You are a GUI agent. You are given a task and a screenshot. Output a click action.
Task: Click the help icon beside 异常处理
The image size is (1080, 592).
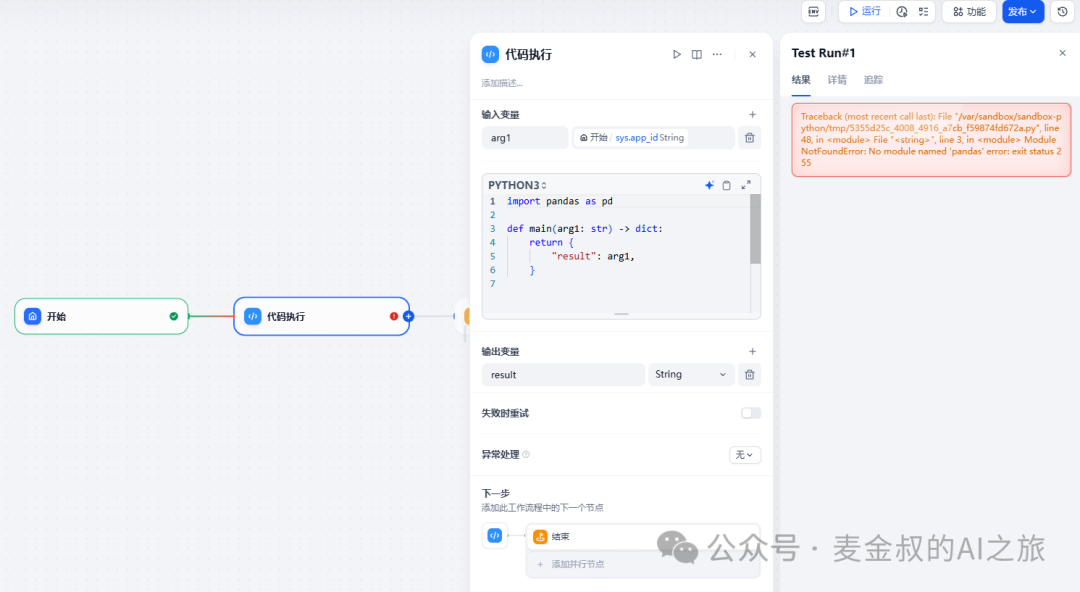click(x=526, y=454)
